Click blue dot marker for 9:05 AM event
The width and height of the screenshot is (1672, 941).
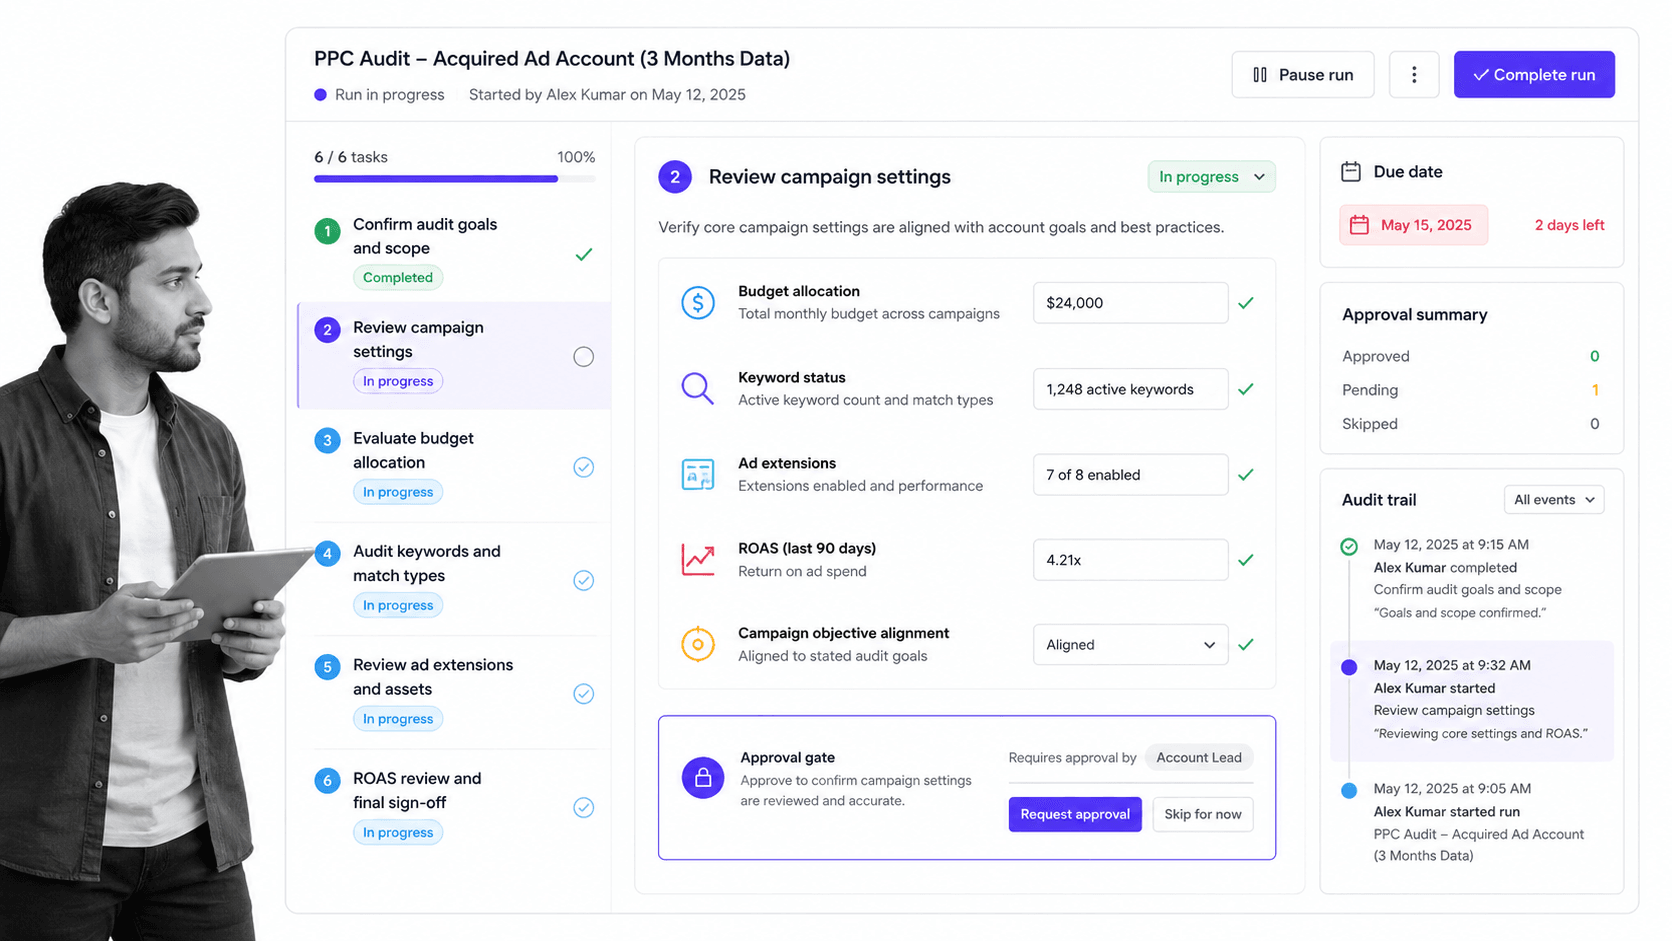tap(1349, 790)
